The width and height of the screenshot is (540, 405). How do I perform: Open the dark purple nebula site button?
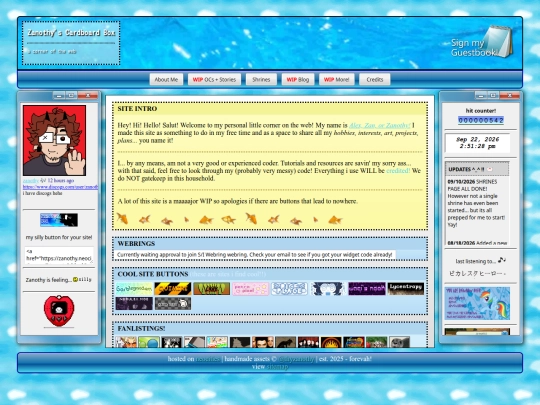(x=134, y=303)
